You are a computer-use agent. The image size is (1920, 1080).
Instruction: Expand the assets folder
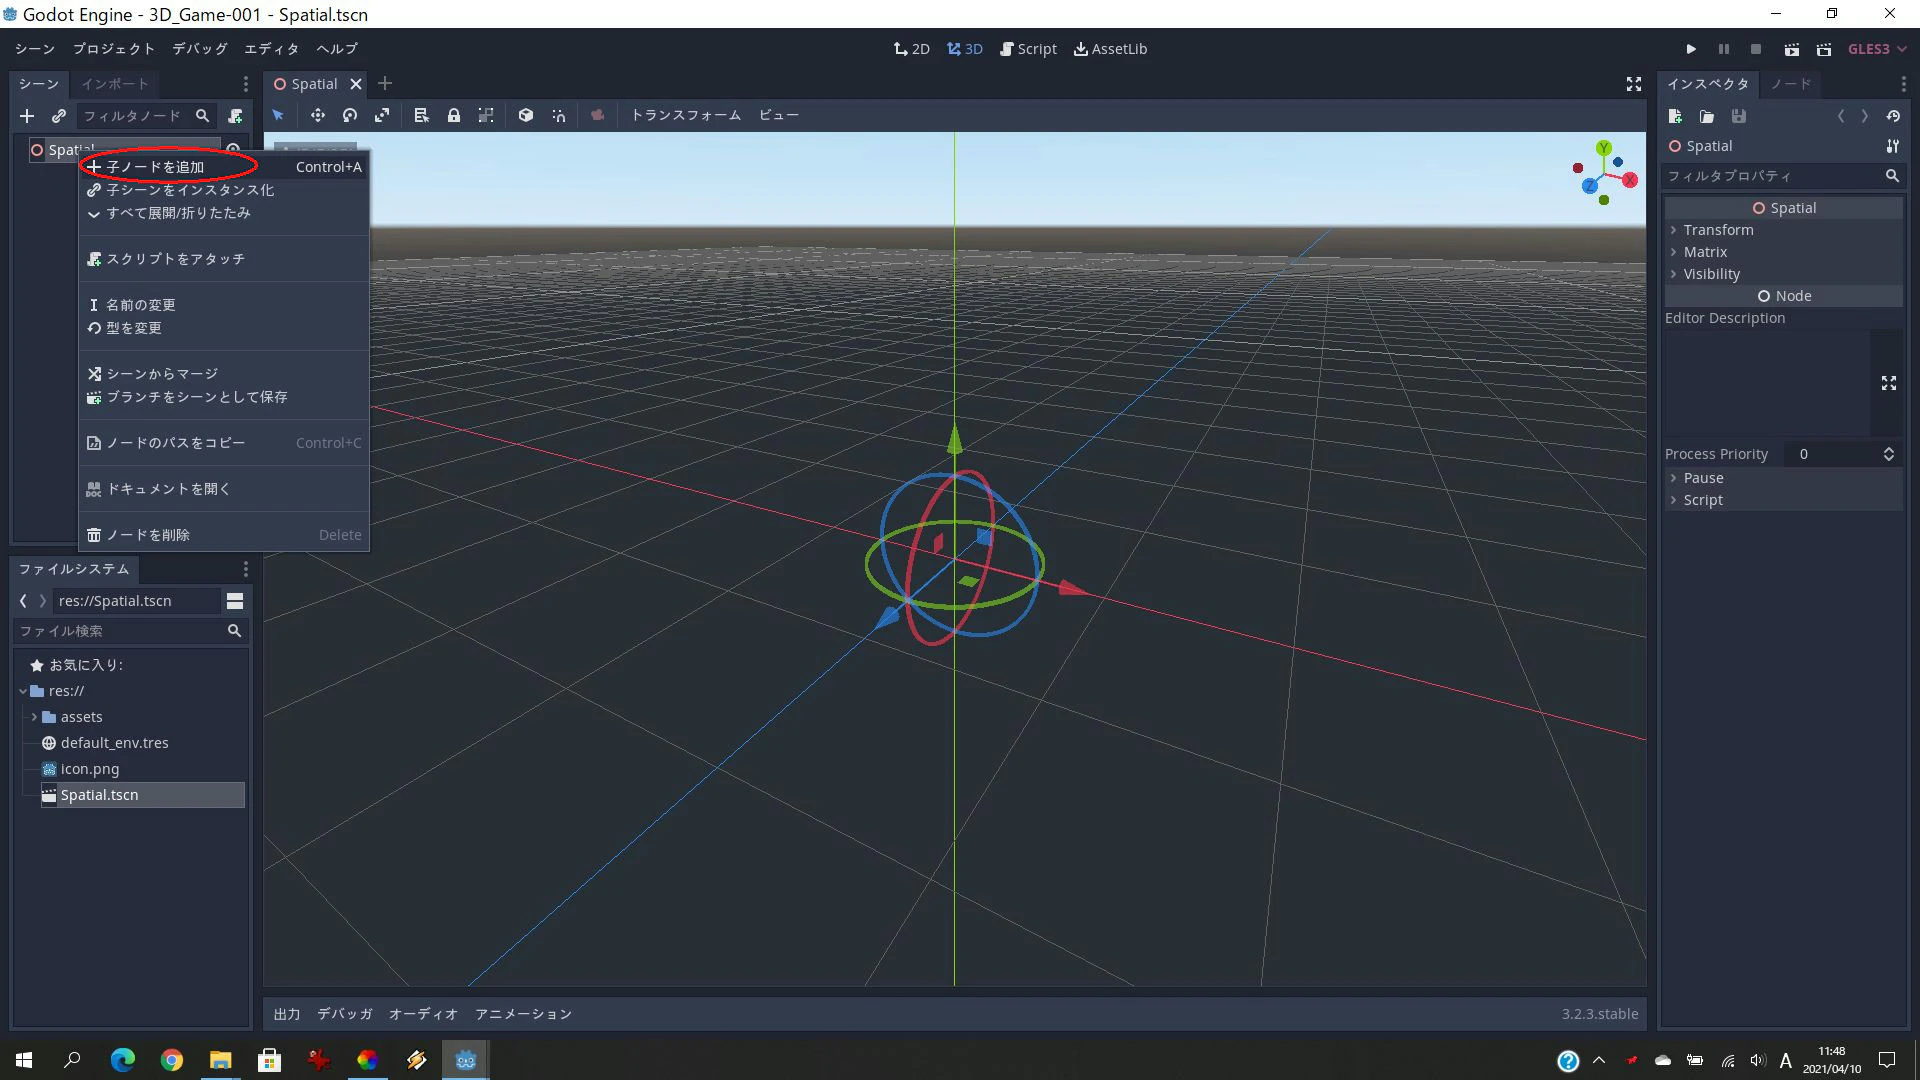coord(34,717)
